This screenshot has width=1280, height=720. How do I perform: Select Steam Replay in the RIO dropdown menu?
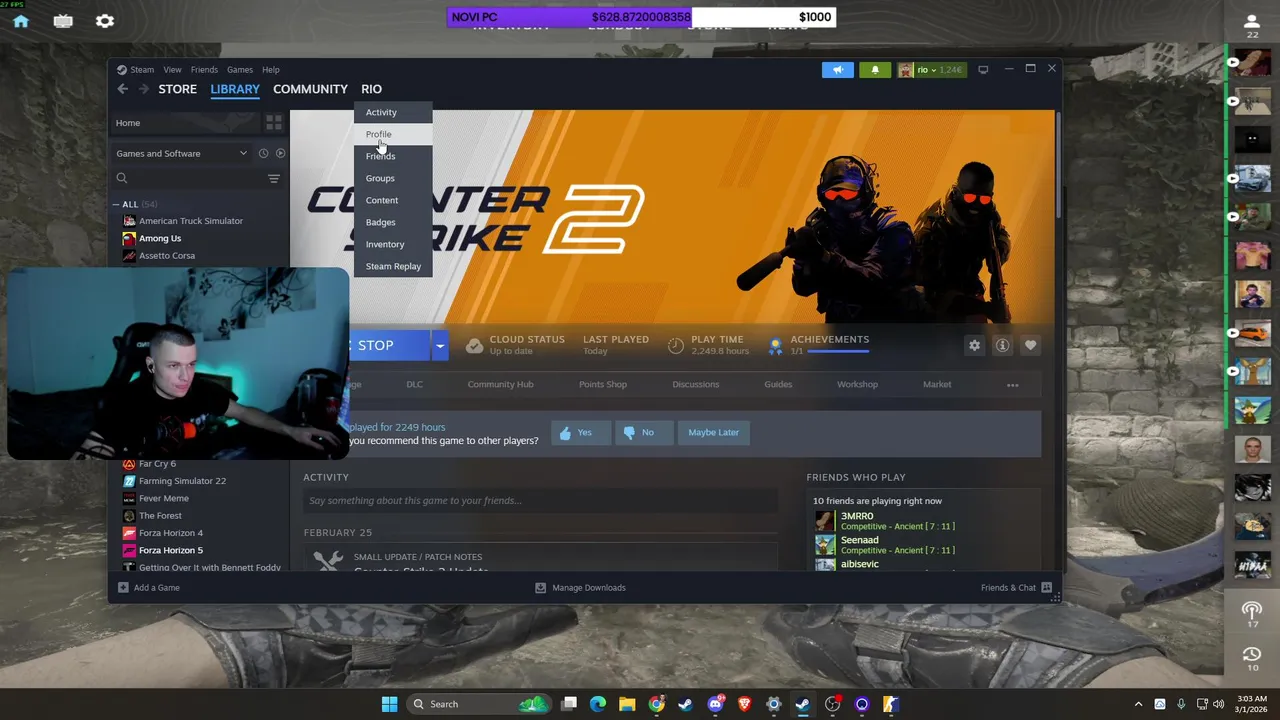coord(393,266)
